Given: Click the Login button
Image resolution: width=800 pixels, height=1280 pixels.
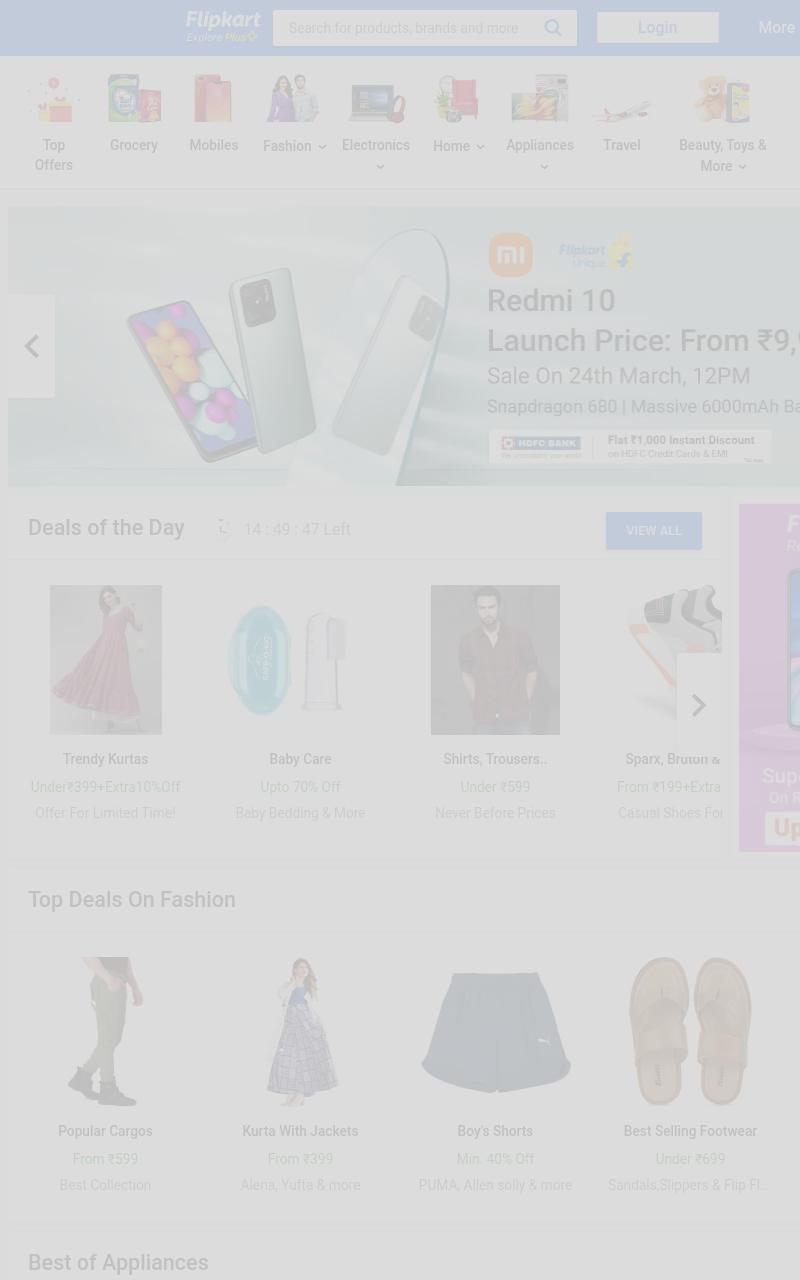Looking at the screenshot, I should [x=658, y=28].
